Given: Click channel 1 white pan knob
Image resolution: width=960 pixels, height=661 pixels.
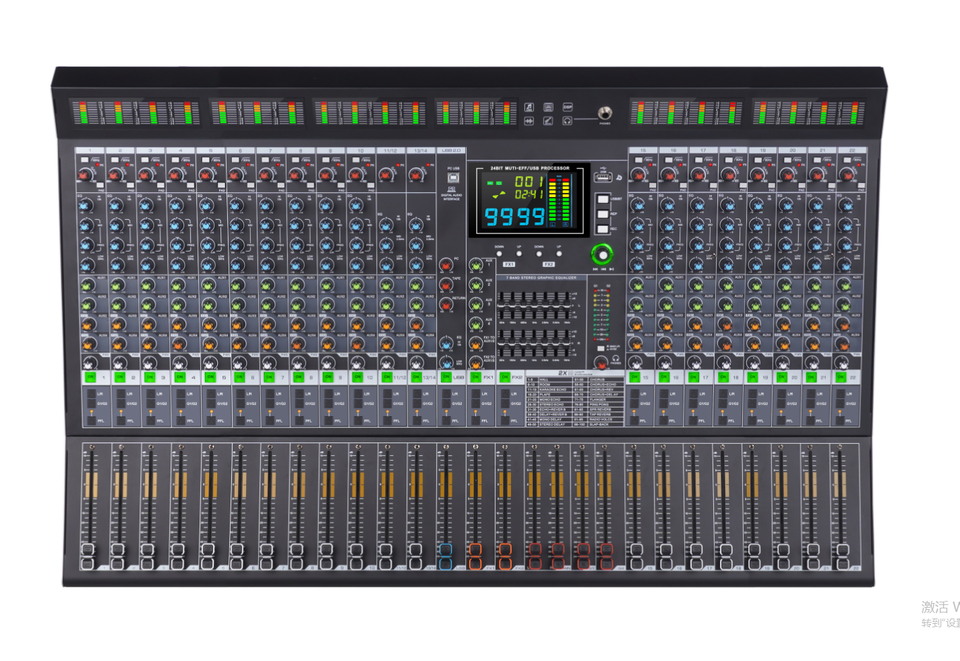Looking at the screenshot, I should tap(88, 361).
